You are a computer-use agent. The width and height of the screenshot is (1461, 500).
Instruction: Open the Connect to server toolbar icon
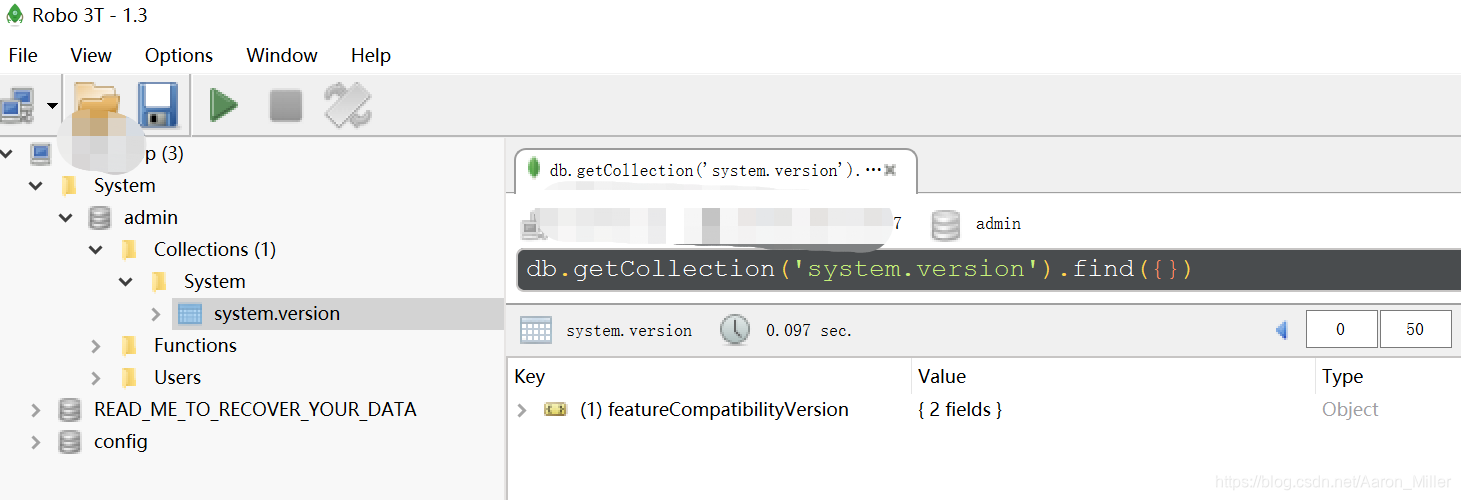click(17, 105)
